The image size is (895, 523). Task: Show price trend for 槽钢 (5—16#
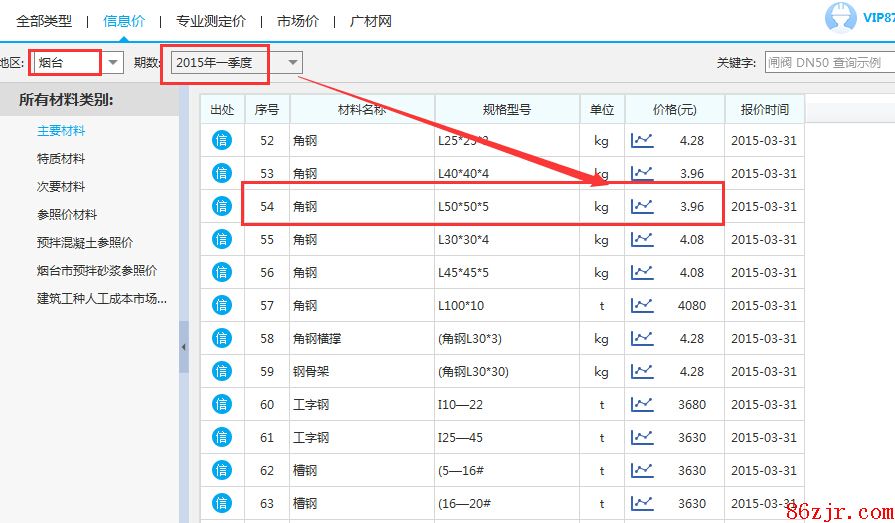642,470
